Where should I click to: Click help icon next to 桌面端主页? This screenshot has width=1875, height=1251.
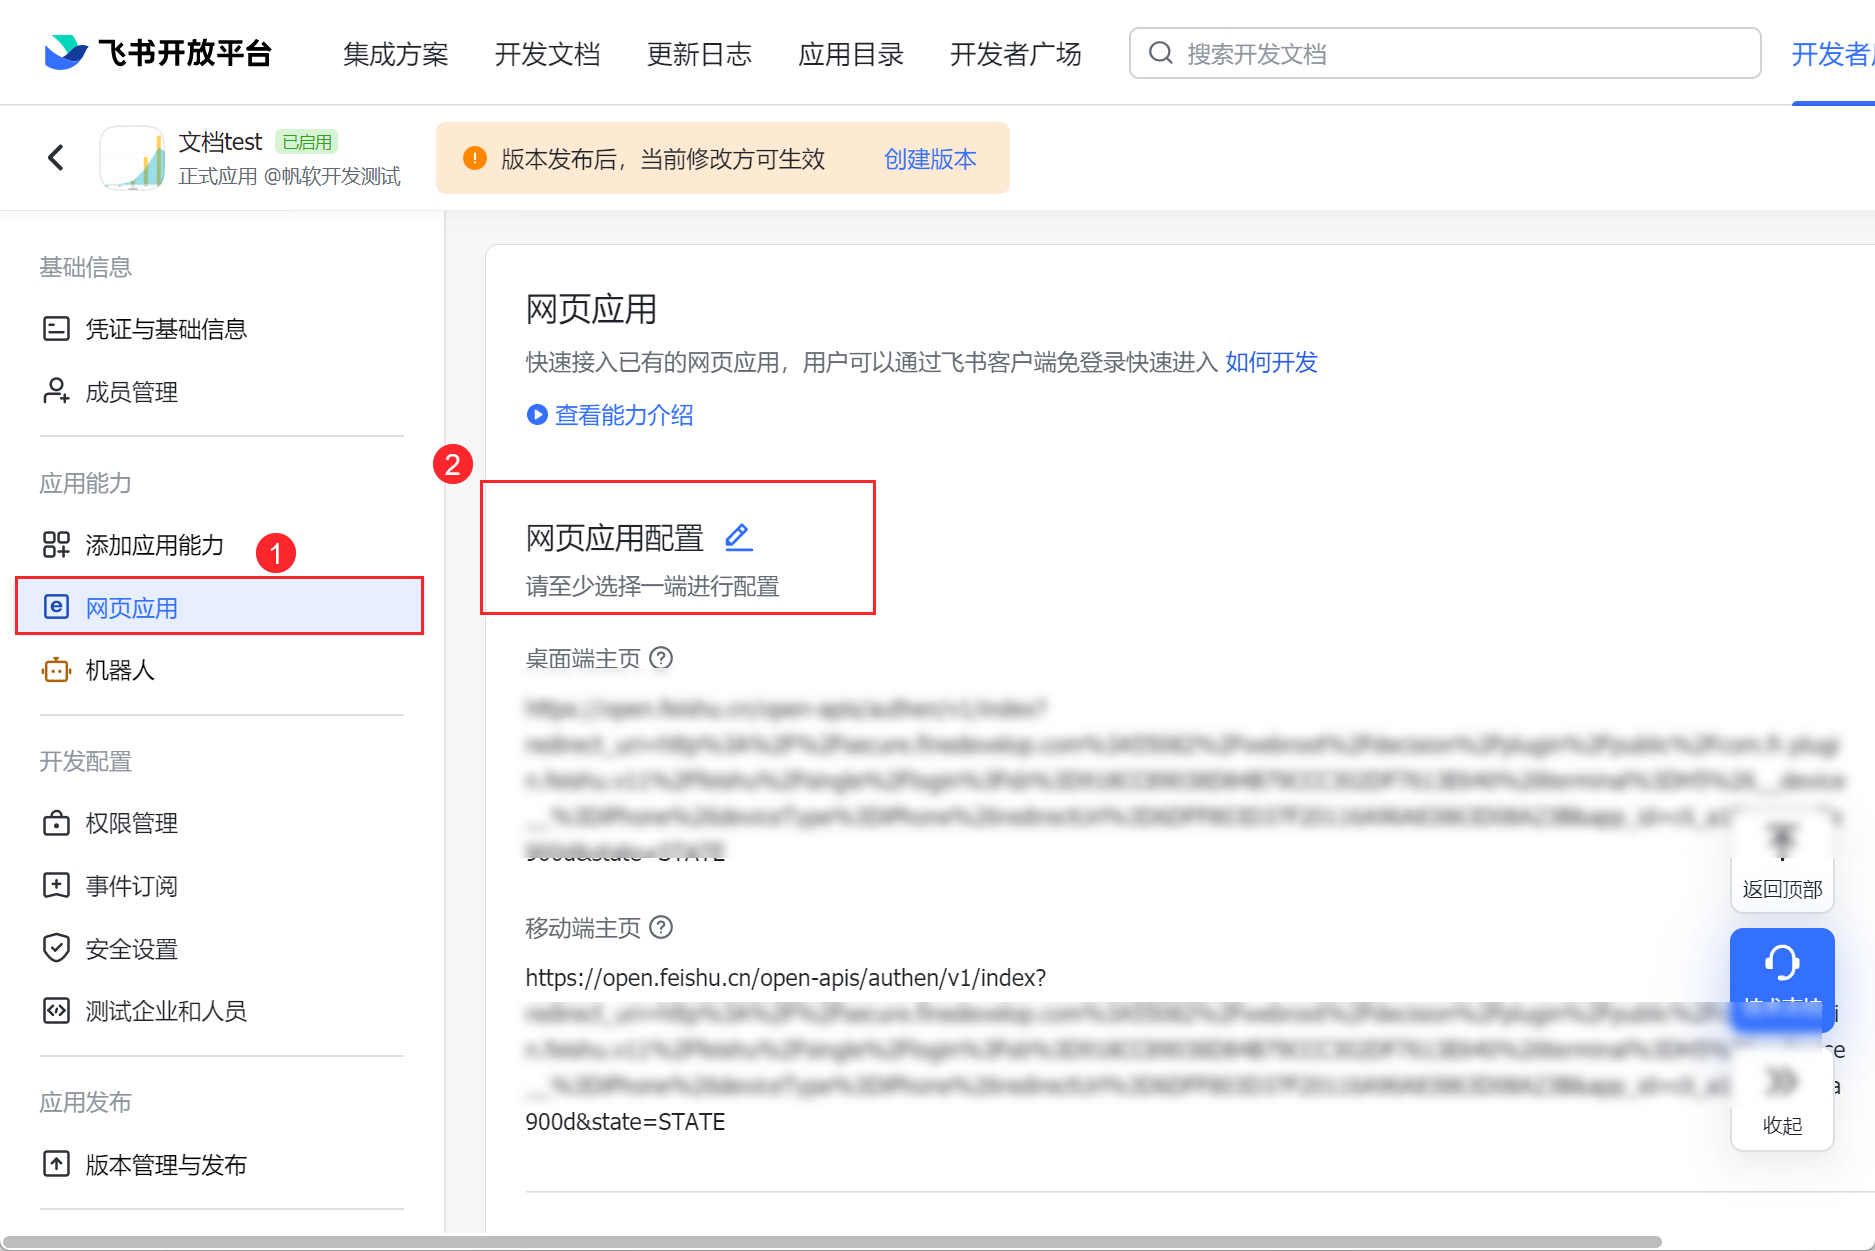661,658
